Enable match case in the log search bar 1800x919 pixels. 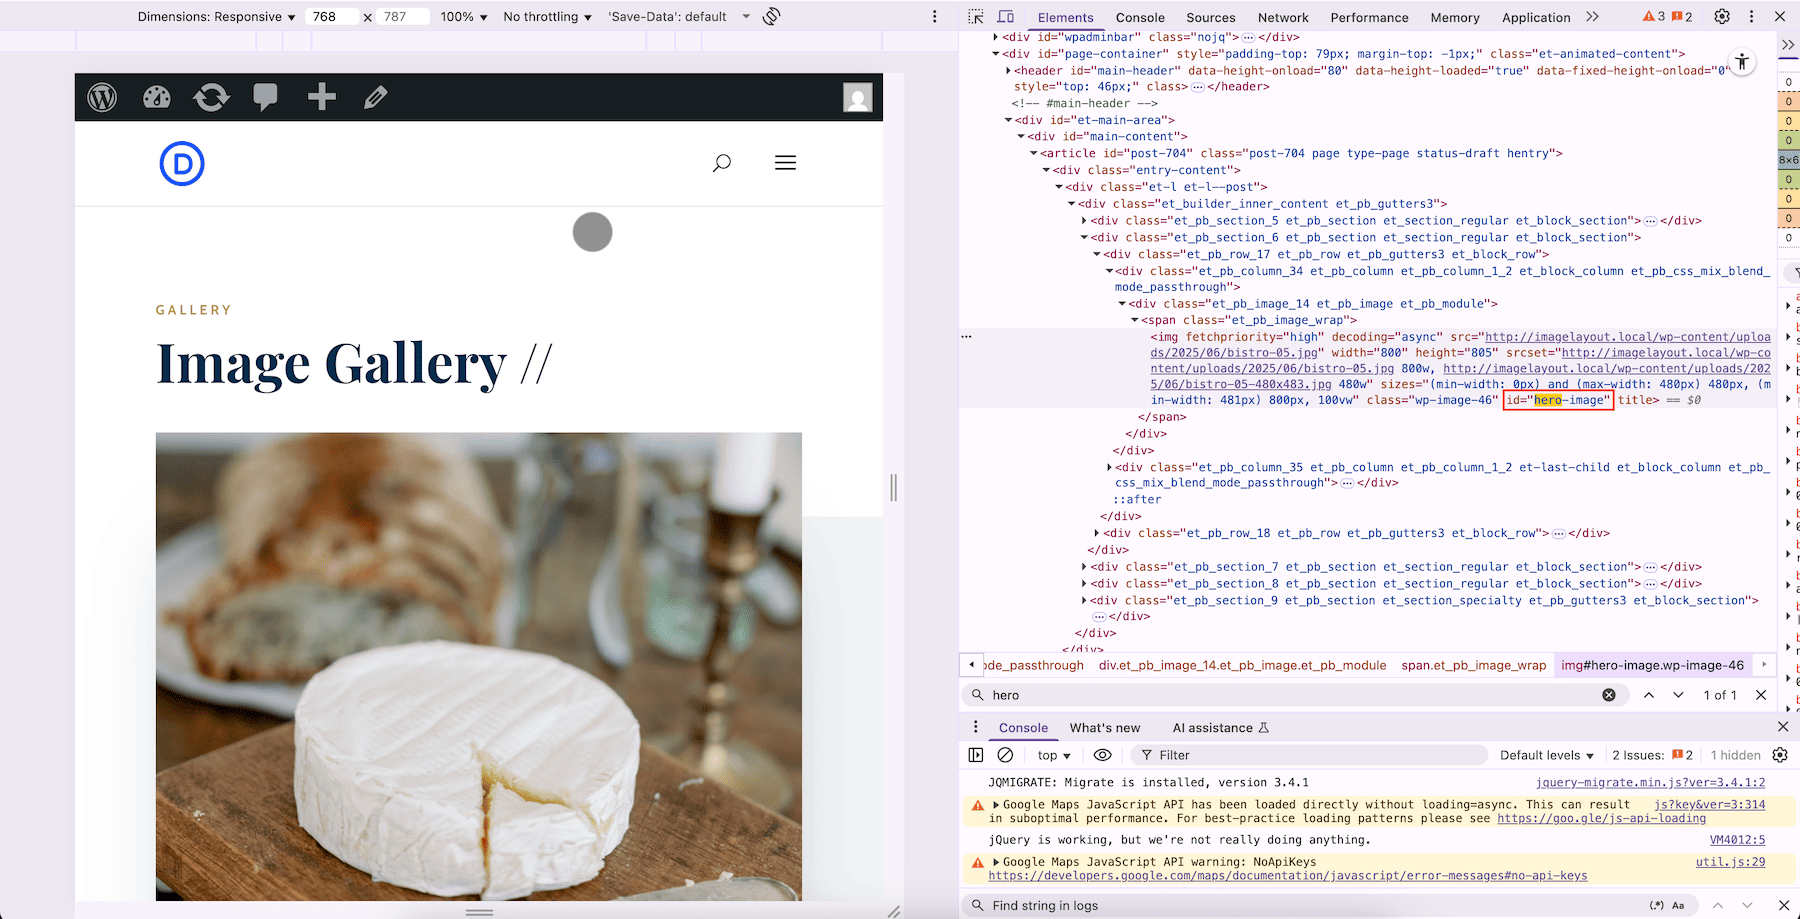[x=1678, y=905]
